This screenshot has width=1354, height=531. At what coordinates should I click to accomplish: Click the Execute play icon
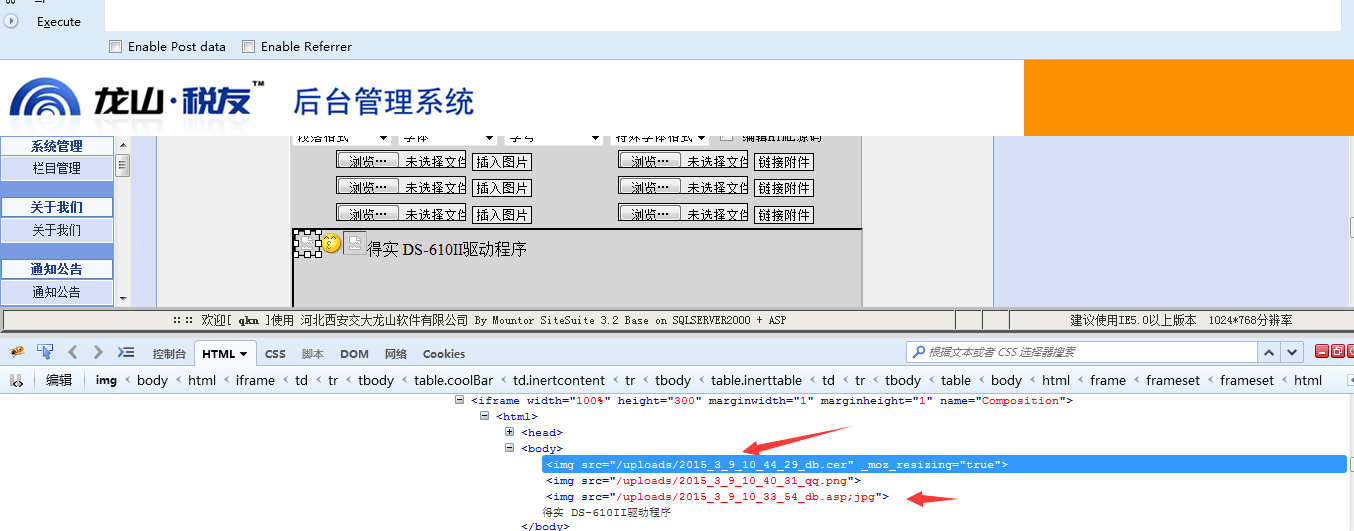[x=12, y=21]
